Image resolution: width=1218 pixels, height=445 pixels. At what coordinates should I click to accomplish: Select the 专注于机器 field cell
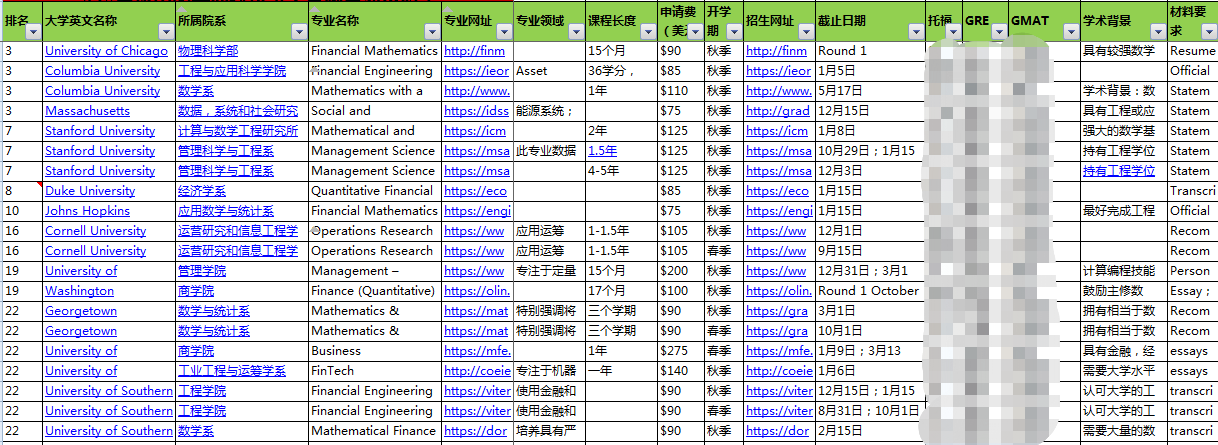(x=548, y=371)
